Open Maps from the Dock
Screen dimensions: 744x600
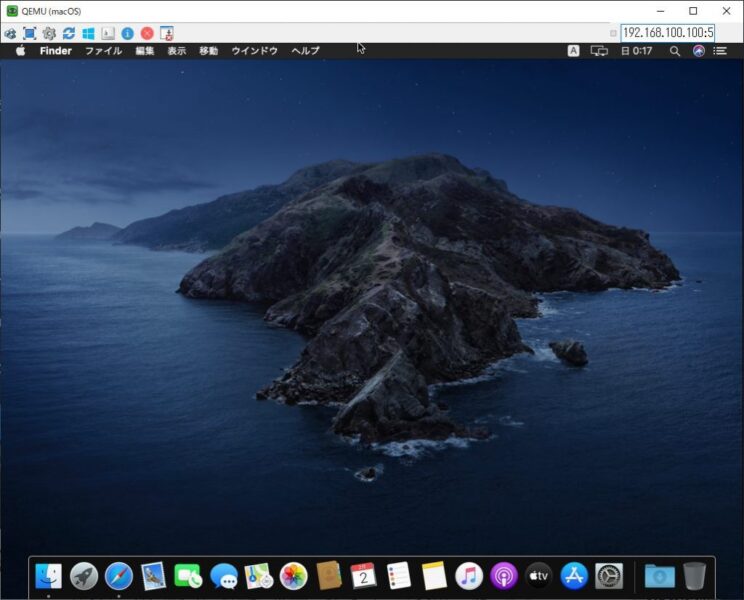click(259, 576)
